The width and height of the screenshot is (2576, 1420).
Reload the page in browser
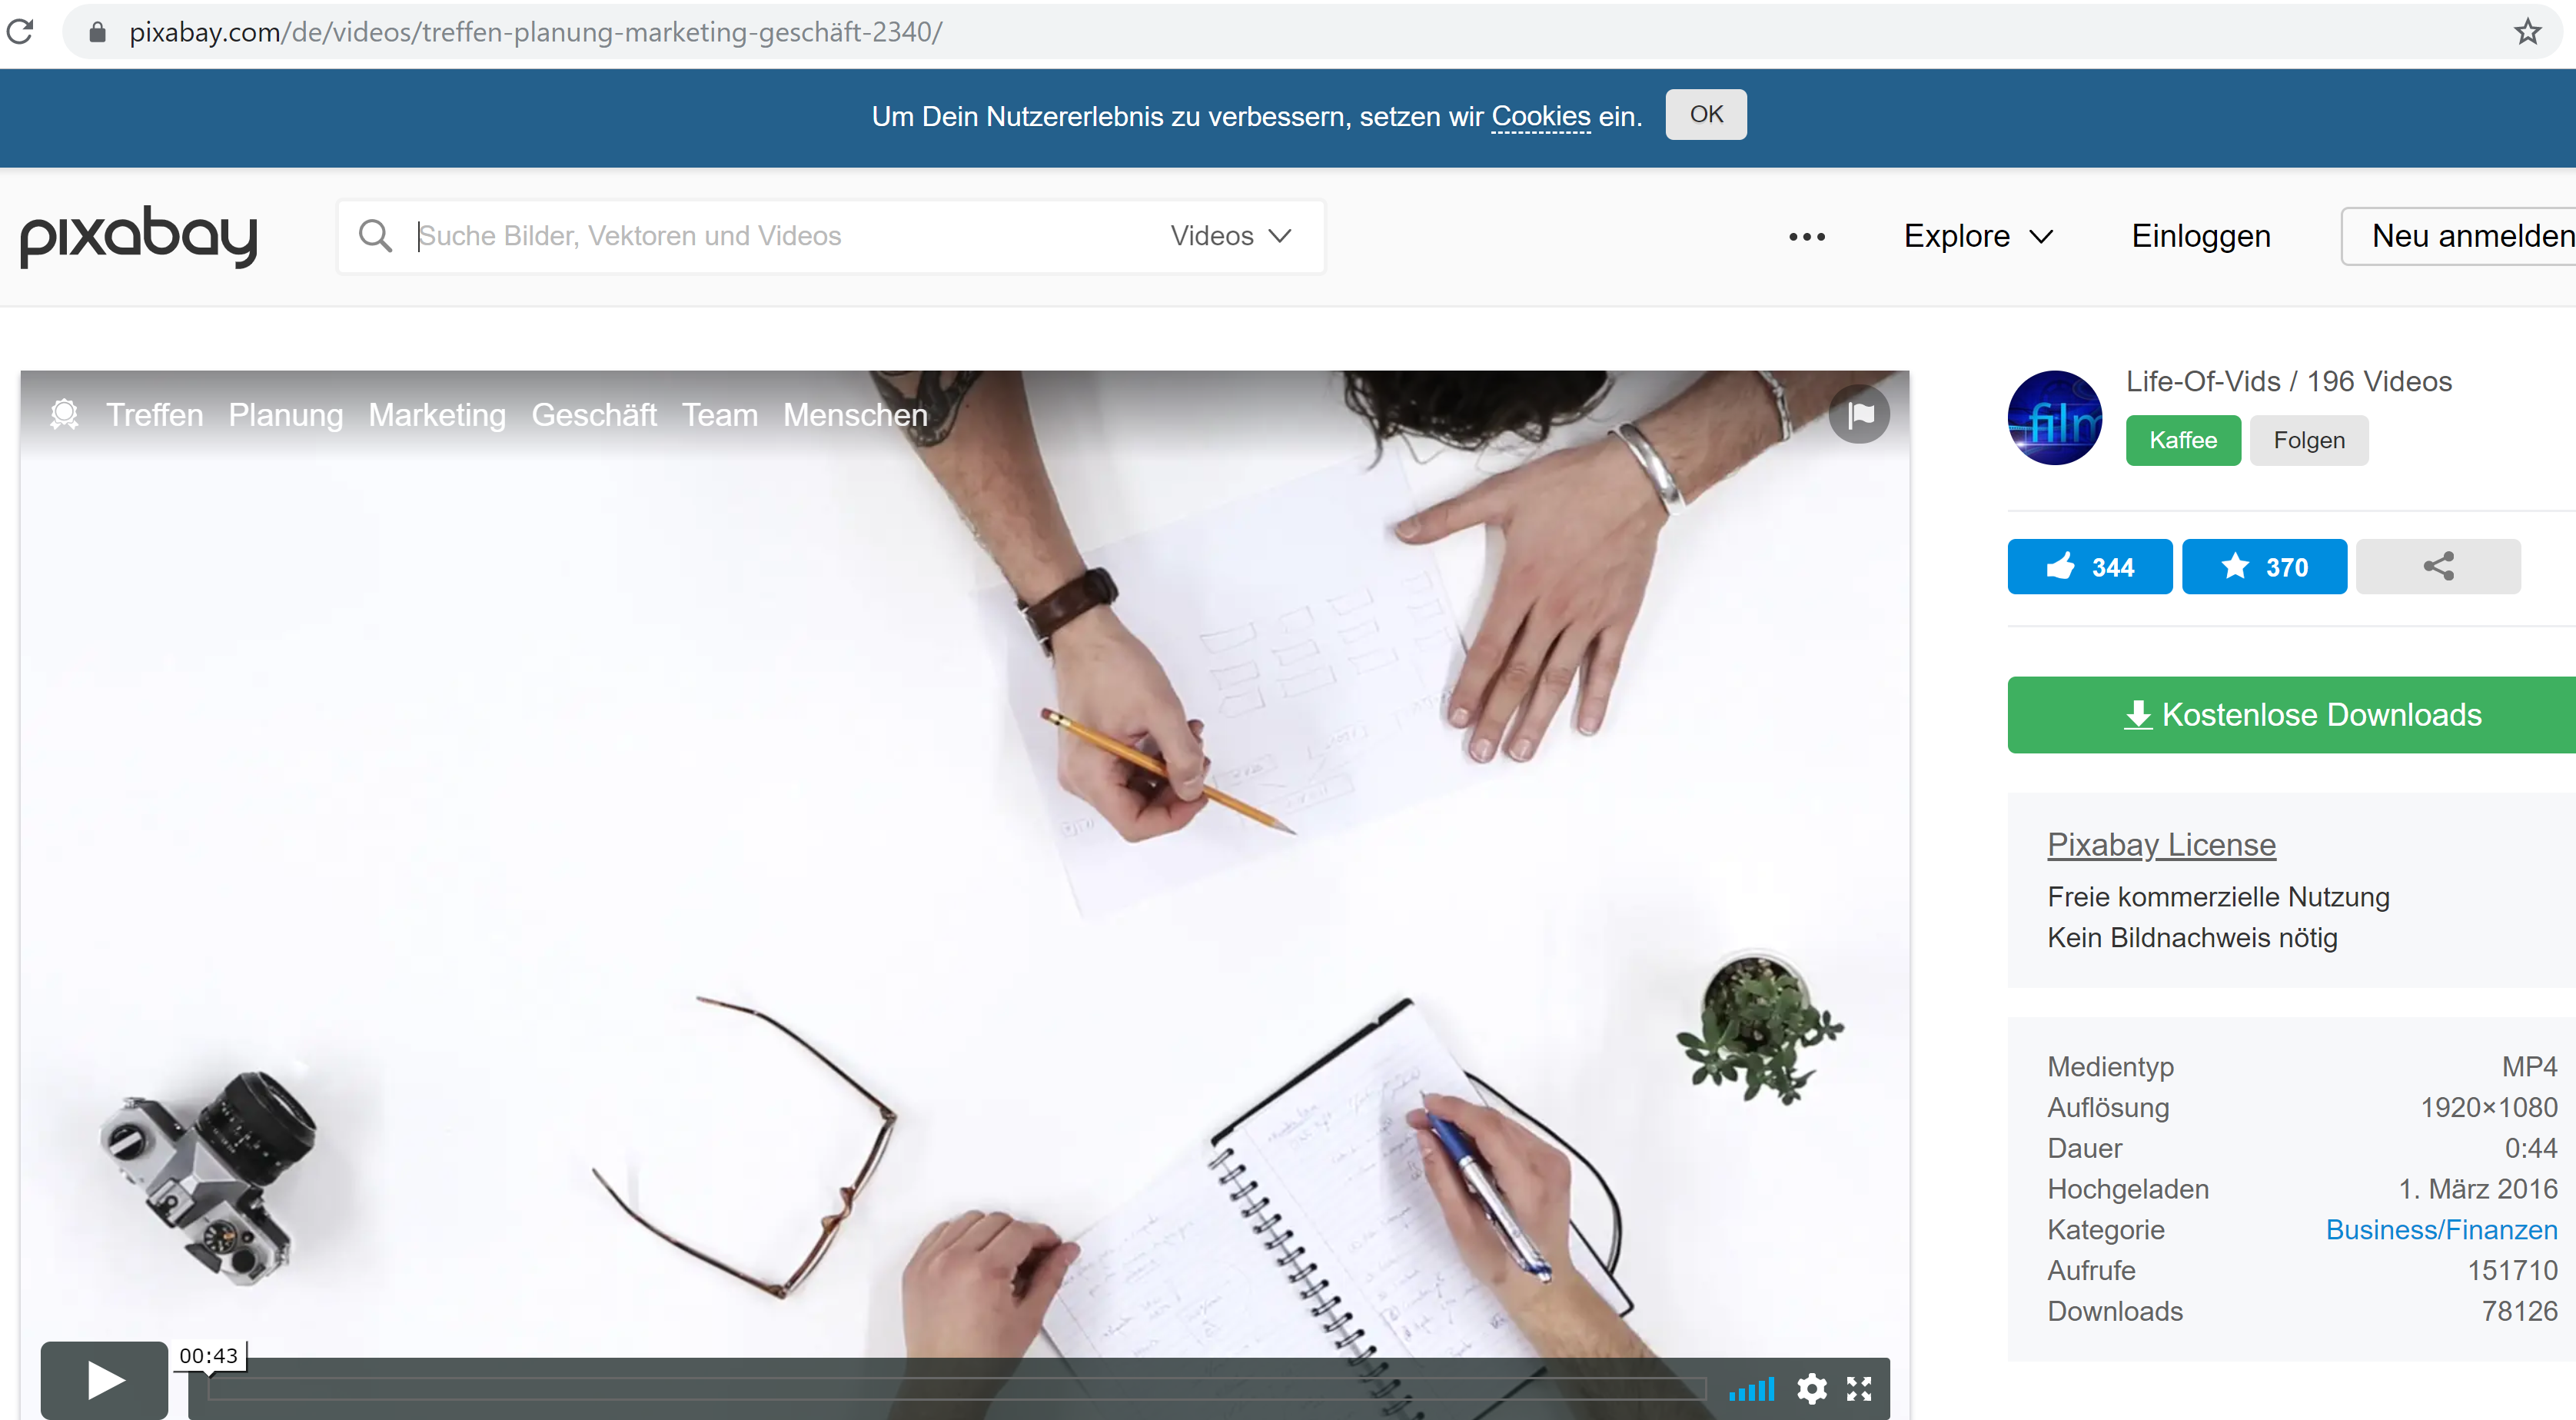(x=21, y=32)
